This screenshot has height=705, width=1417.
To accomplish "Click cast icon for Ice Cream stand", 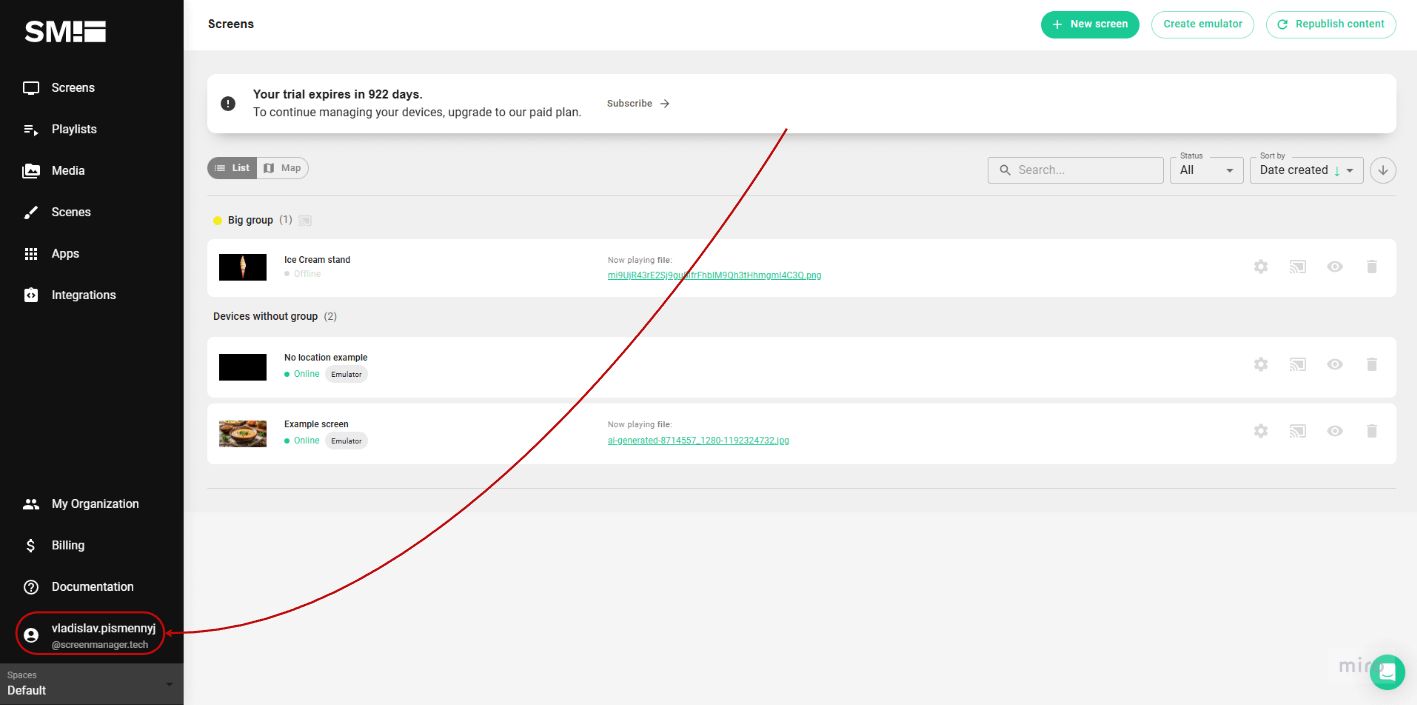I will click(x=1298, y=267).
